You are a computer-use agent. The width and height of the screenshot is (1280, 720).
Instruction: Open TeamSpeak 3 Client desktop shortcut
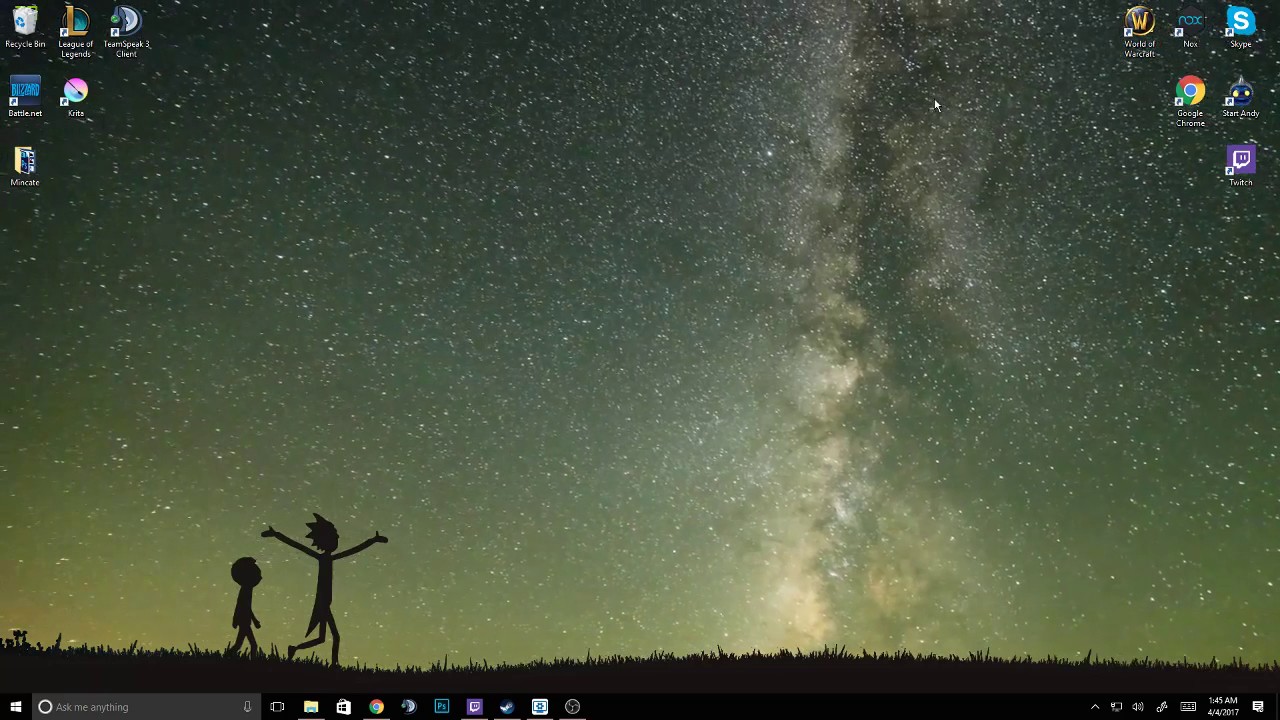(126, 32)
